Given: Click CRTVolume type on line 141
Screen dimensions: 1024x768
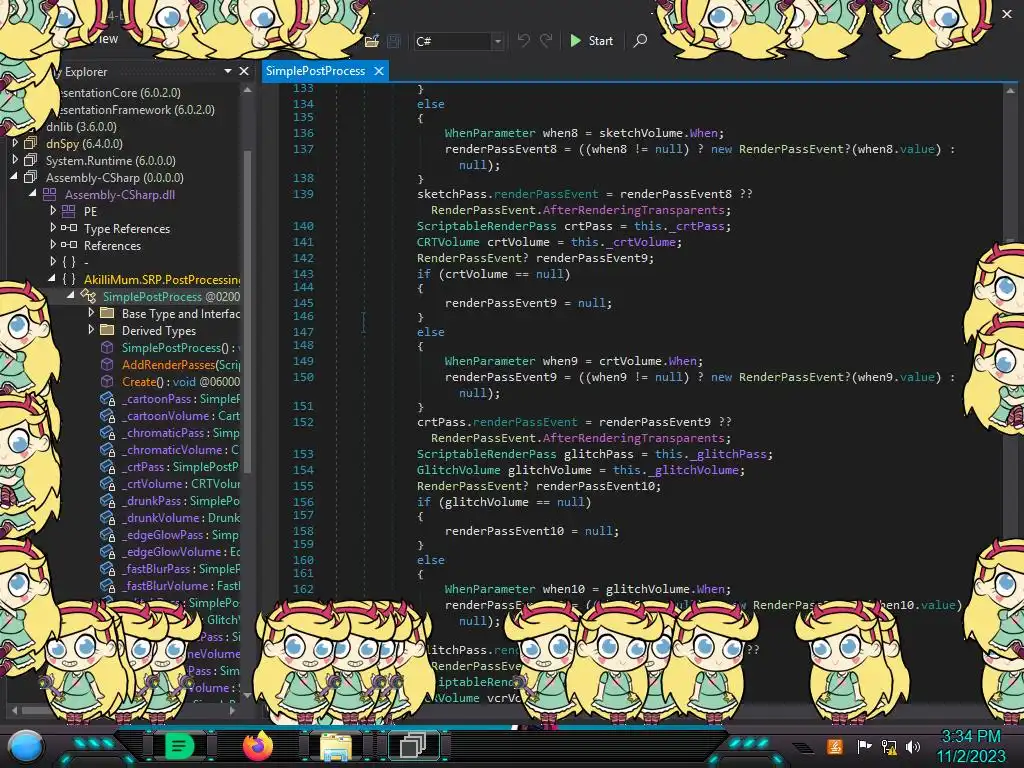Looking at the screenshot, I should click(x=448, y=242).
